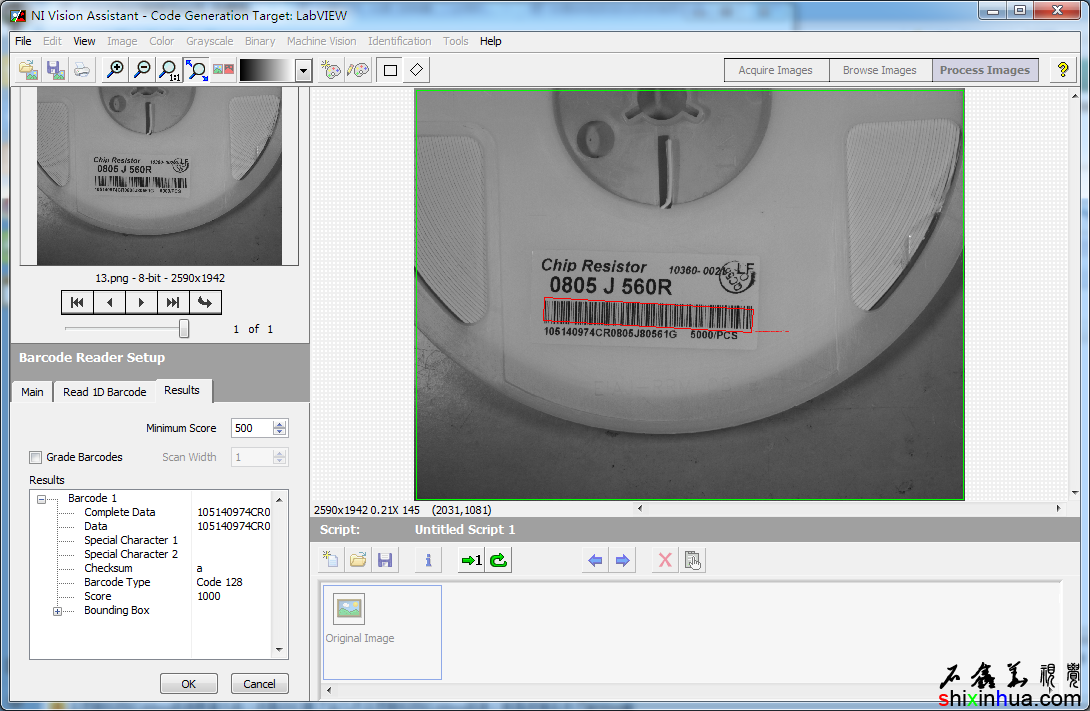Click the Zoom to Fit icon
Viewport: 1090px width, 711px height.
pyautogui.click(x=197, y=70)
